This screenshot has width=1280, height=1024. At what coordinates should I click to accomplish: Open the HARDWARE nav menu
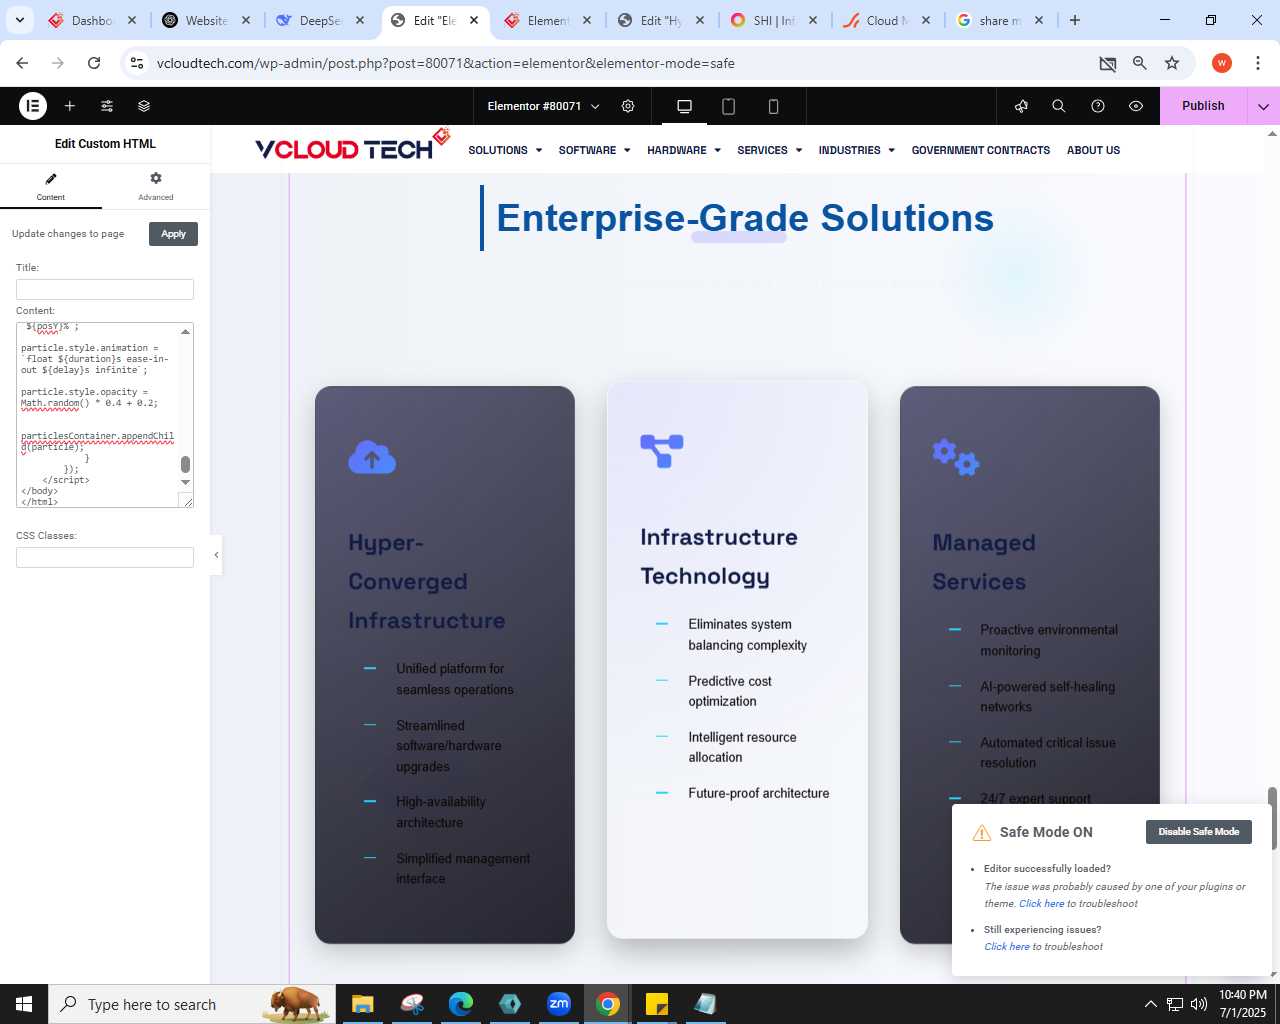[x=684, y=150]
